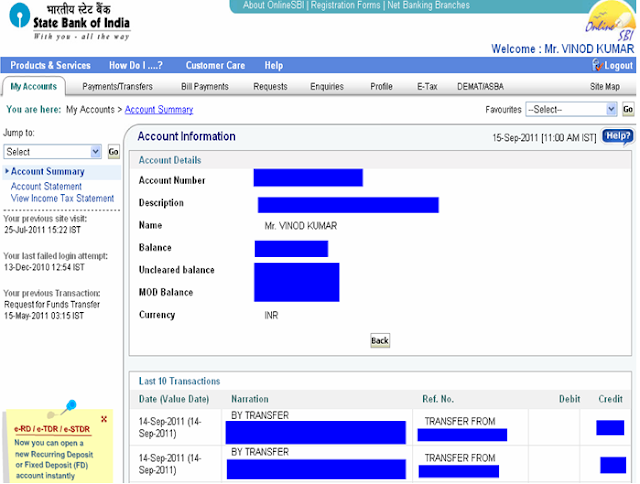
Task: Click the INR currency value
Action: click(x=271, y=315)
